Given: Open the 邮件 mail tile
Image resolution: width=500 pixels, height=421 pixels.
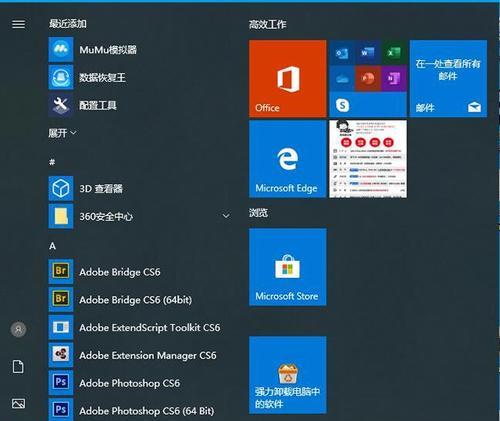Looking at the screenshot, I should click(x=448, y=79).
